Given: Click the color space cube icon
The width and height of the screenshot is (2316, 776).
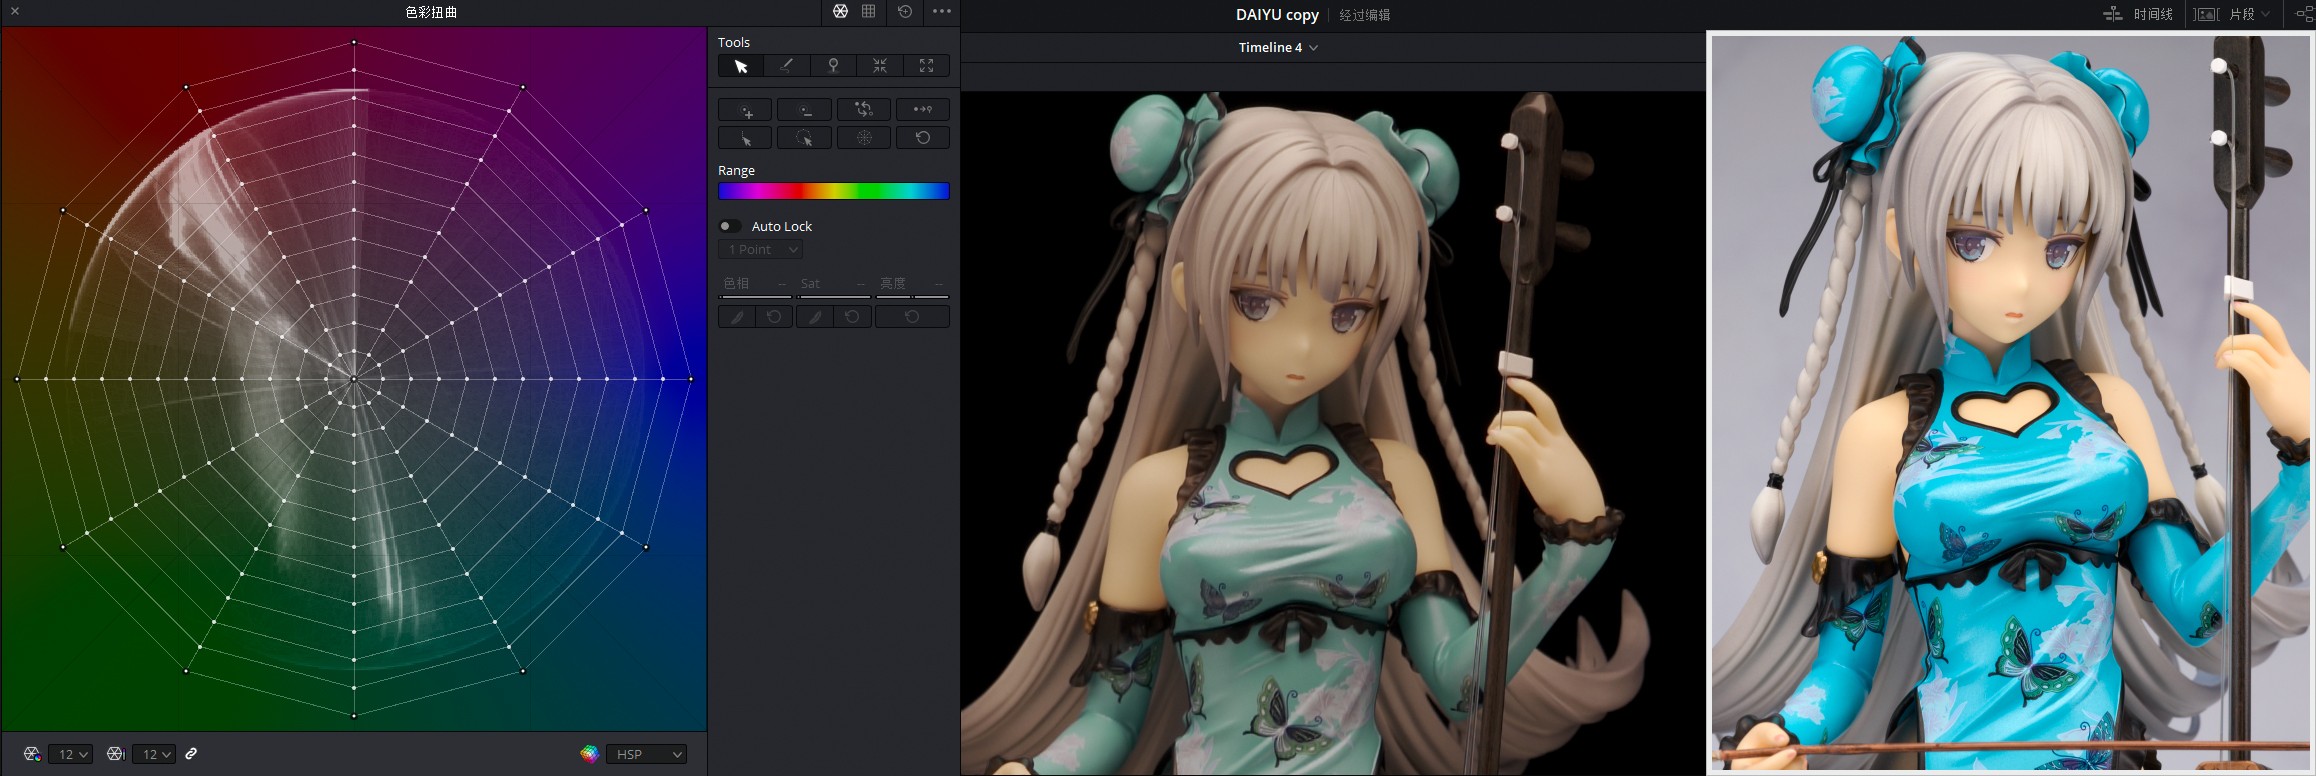Looking at the screenshot, I should pos(589,754).
